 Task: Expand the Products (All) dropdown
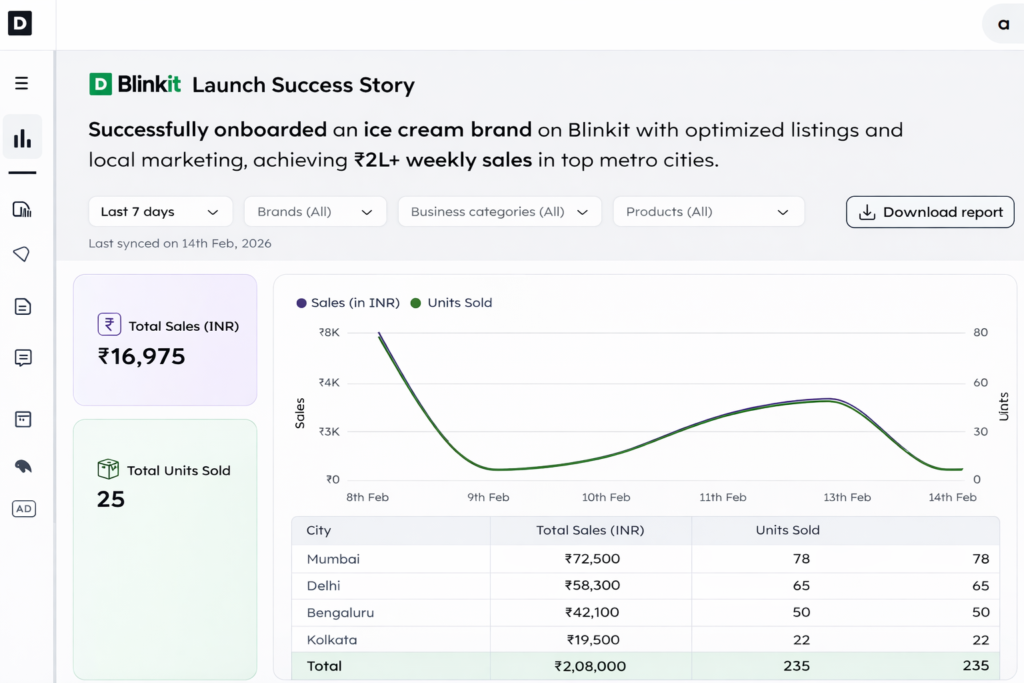708,212
